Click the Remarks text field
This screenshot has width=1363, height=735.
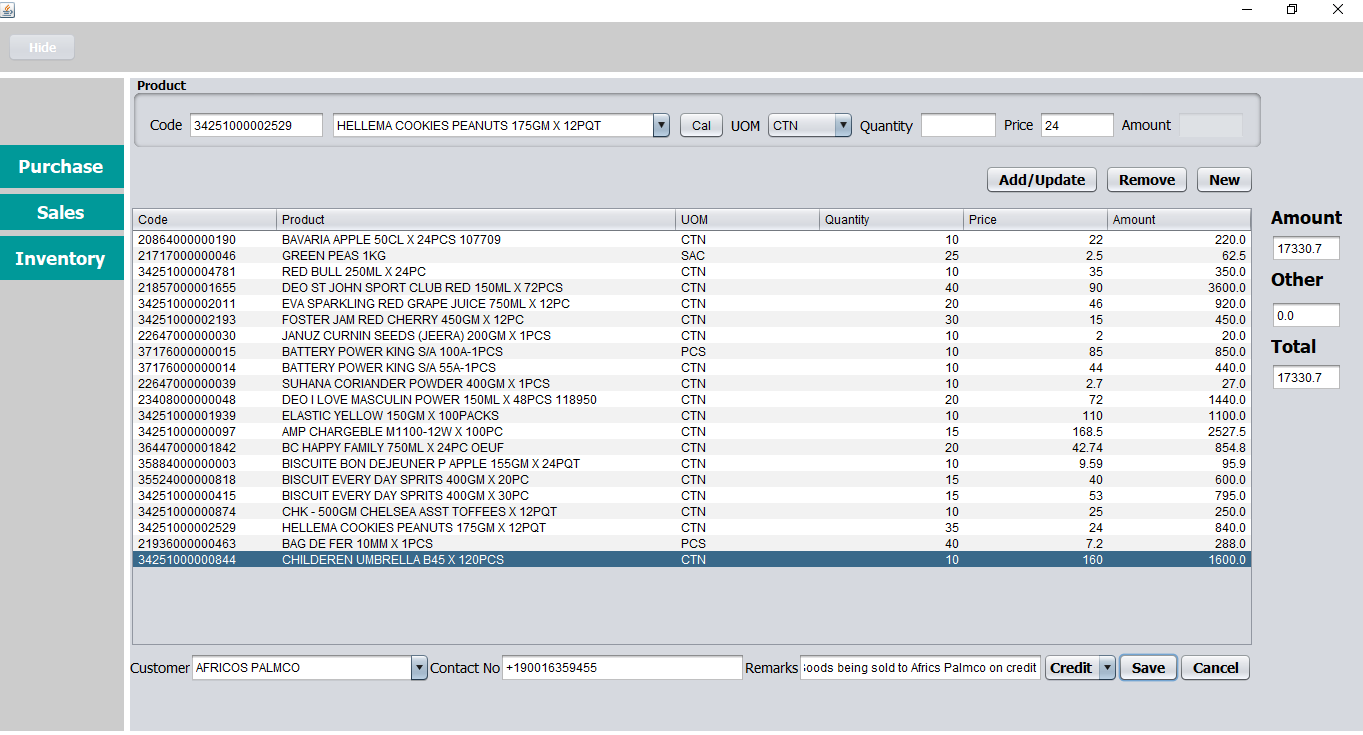[x=920, y=668]
